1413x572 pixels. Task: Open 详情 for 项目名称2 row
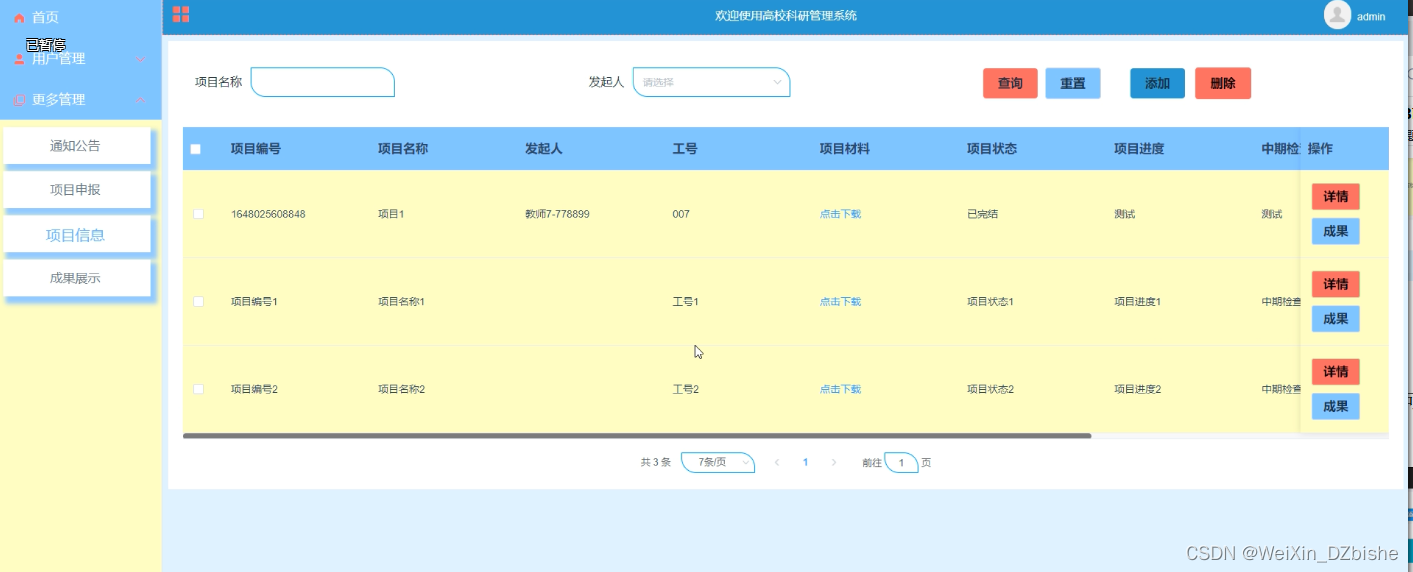pos(1336,372)
